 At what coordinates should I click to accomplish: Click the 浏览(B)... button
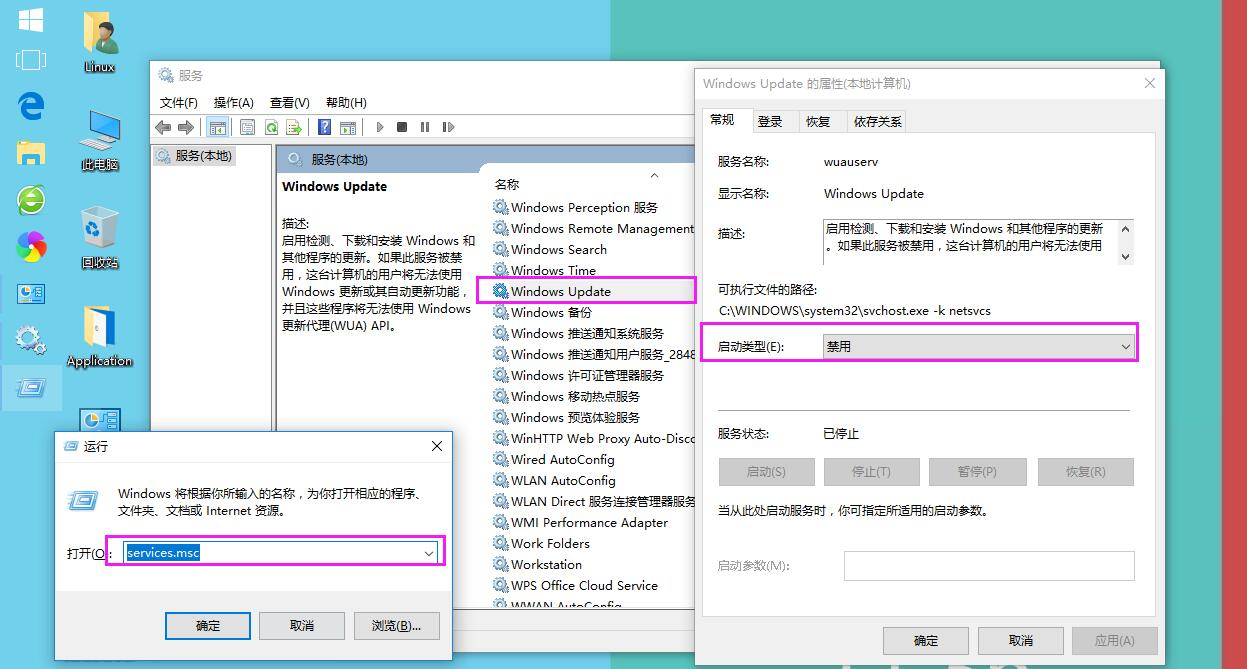[x=396, y=625]
